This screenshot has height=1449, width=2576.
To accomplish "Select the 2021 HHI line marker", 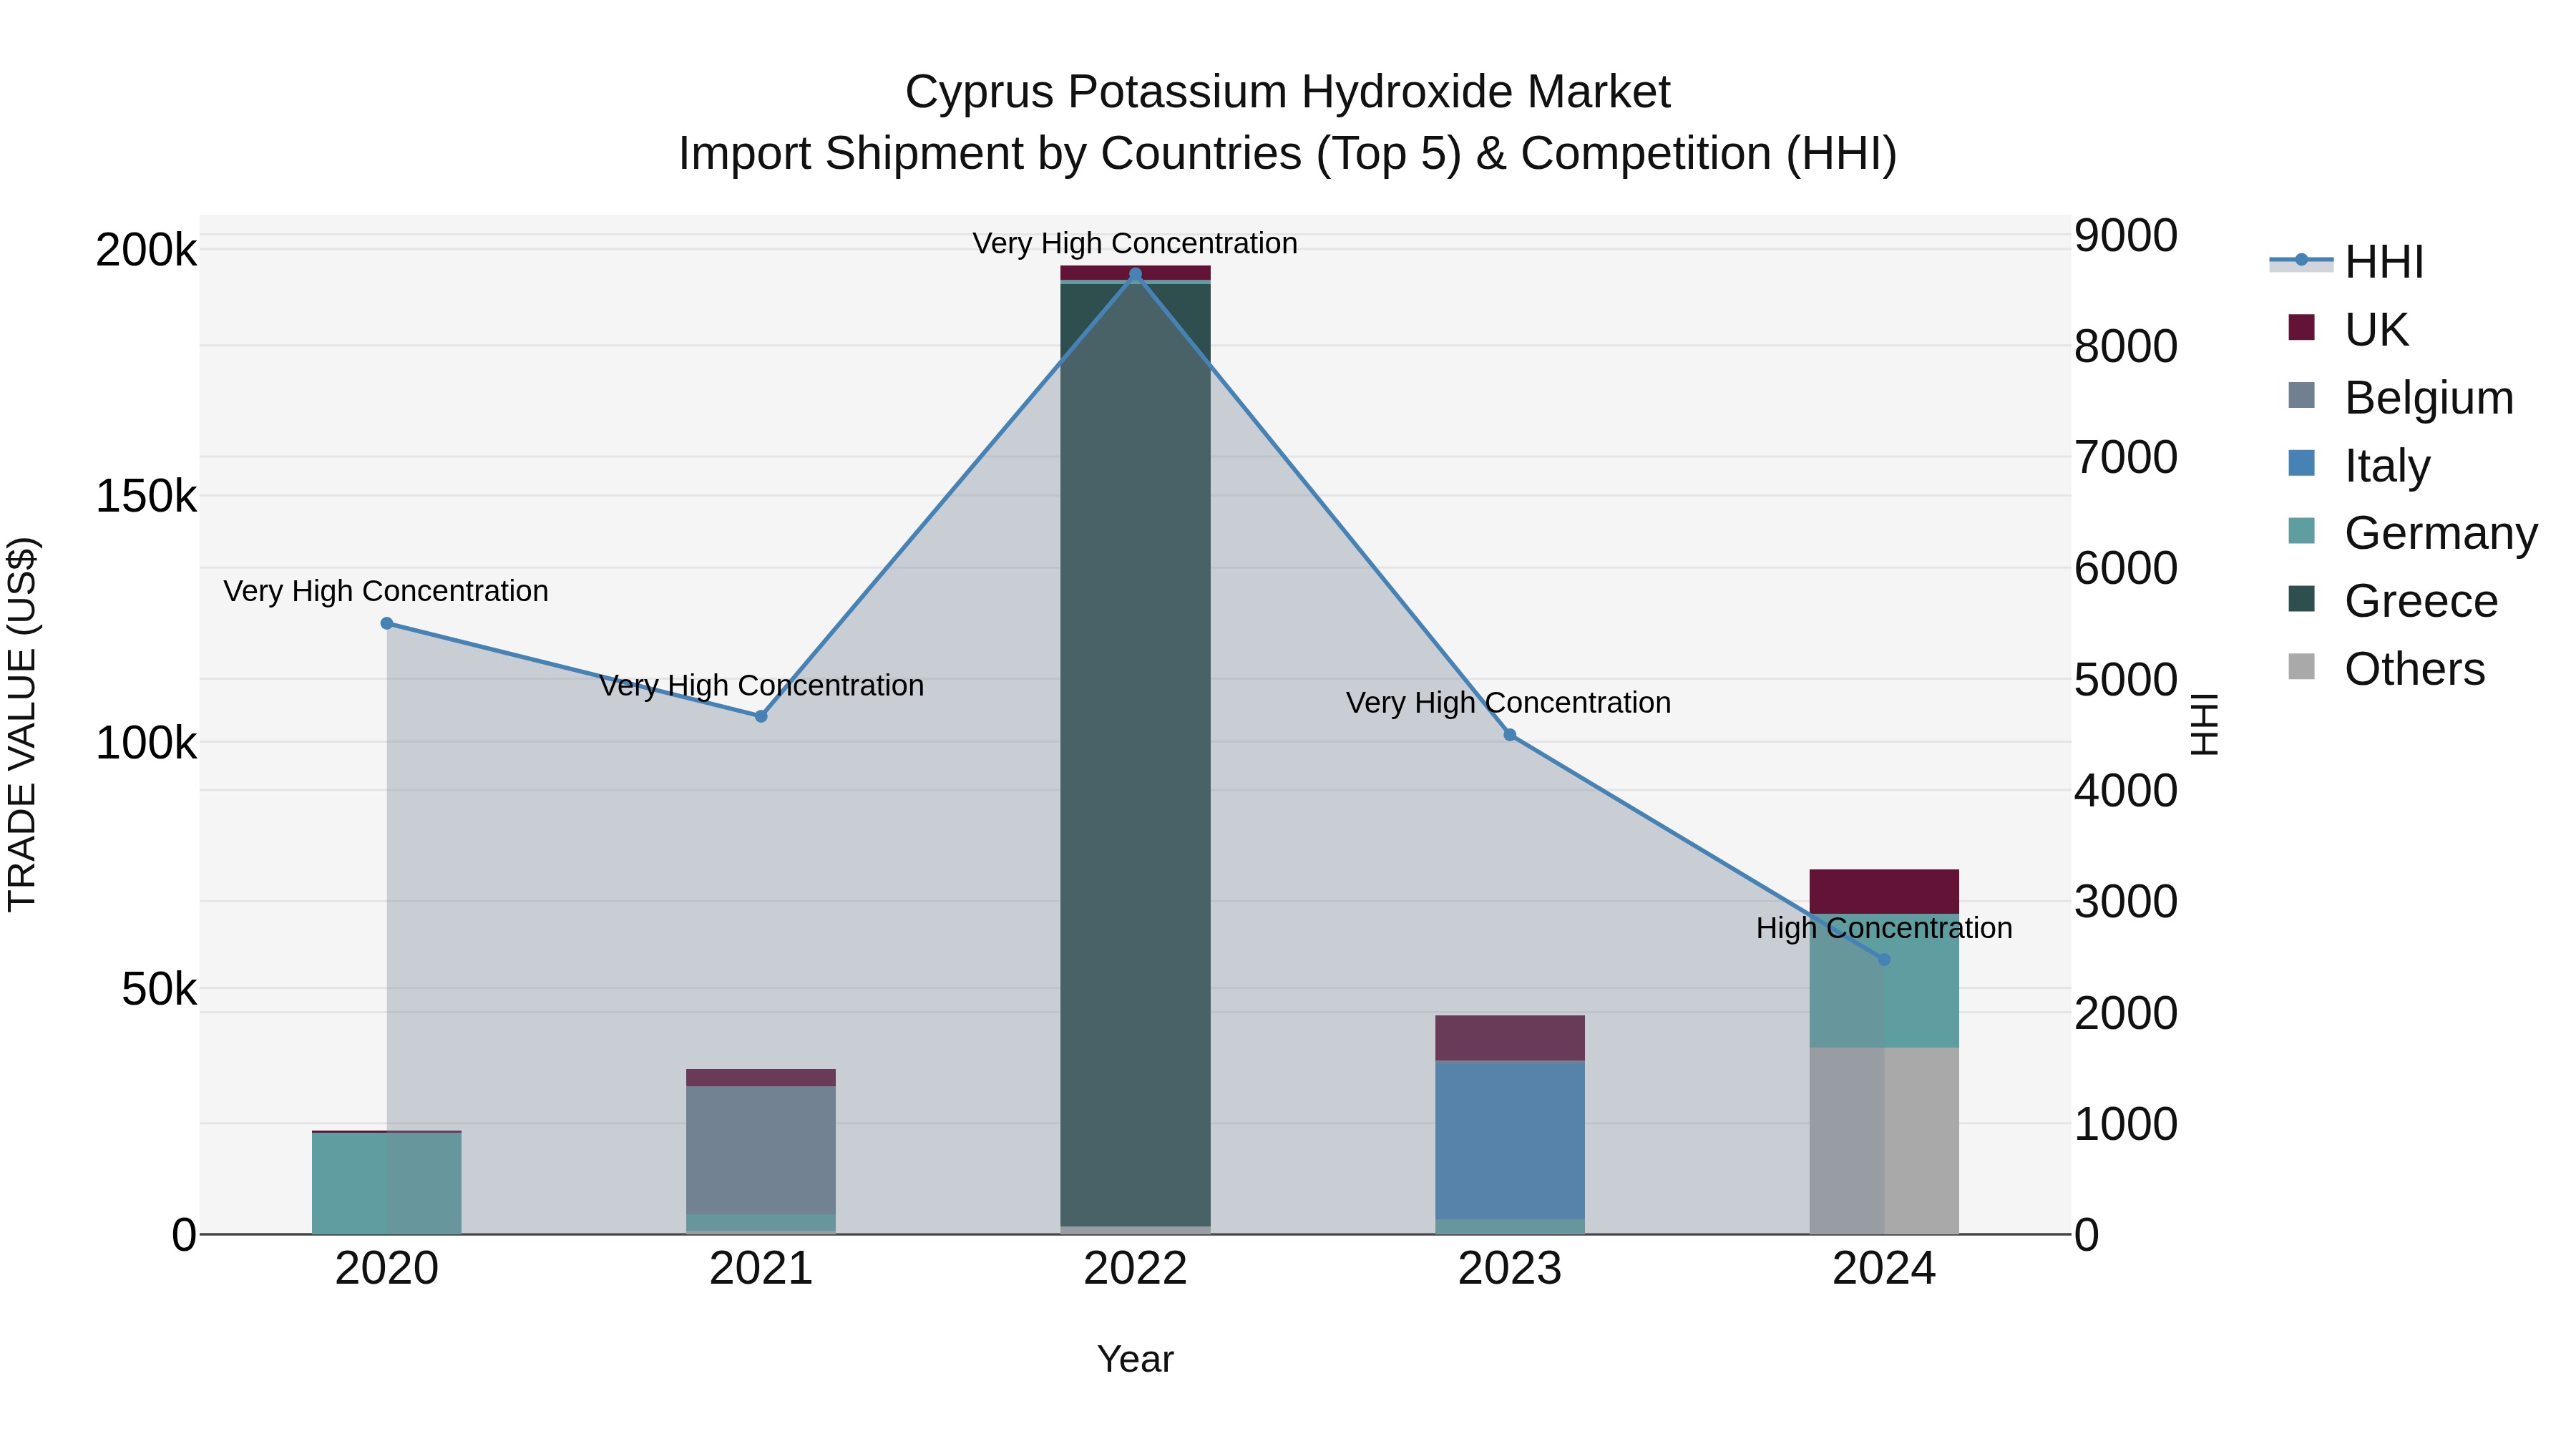I will [761, 716].
